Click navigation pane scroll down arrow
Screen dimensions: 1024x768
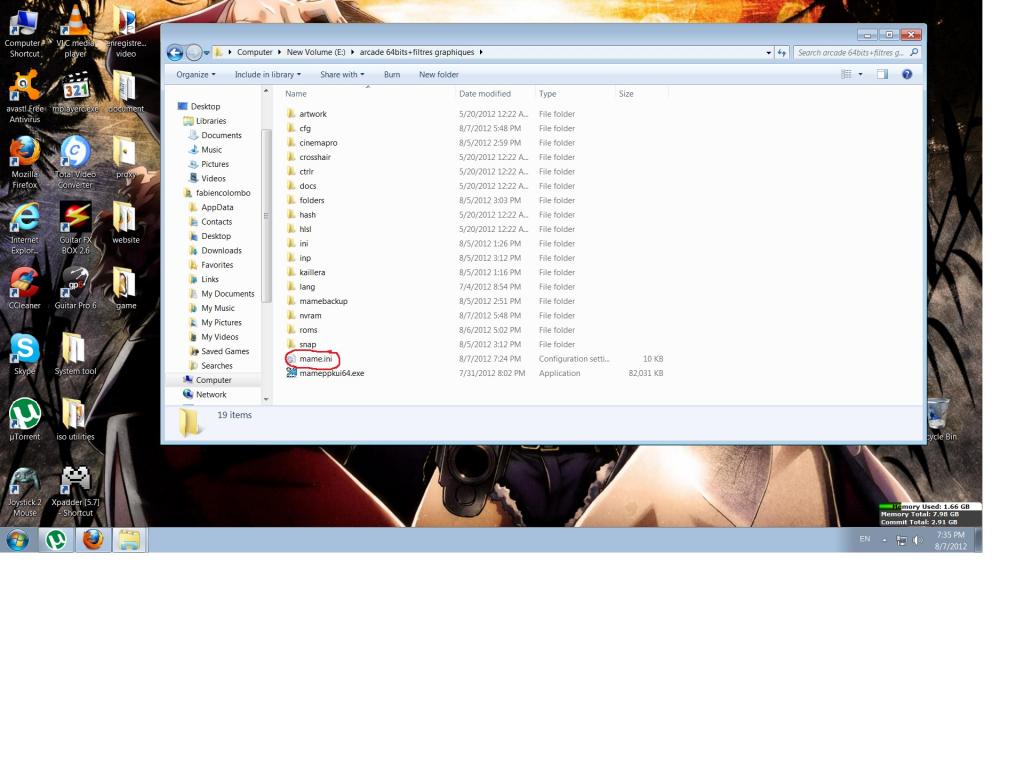(266, 399)
